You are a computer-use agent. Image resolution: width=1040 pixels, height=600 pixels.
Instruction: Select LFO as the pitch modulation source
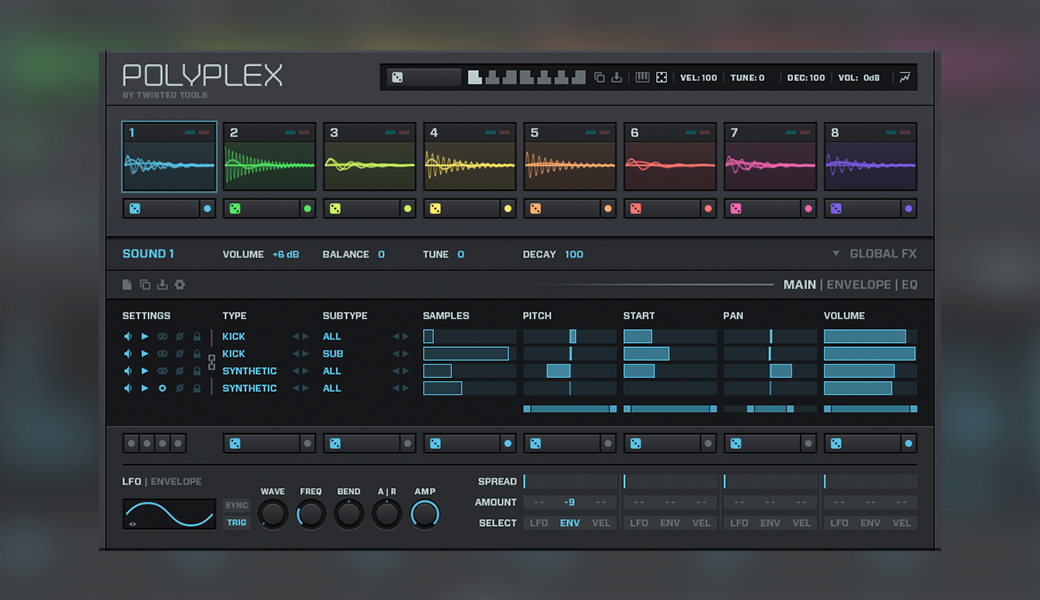coord(539,523)
